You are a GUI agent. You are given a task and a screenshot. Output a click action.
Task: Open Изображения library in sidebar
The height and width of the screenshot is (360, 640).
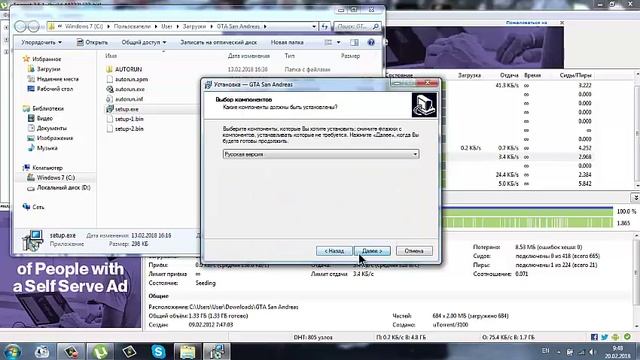click(55, 138)
